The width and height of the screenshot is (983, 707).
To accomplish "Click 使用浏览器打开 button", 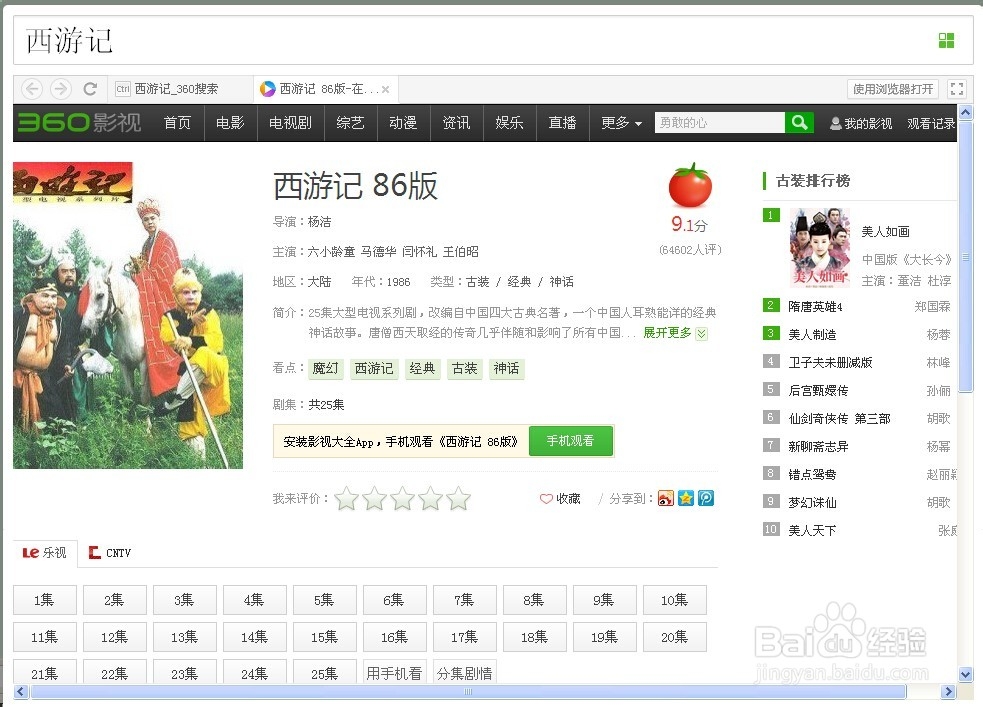I will coord(893,89).
